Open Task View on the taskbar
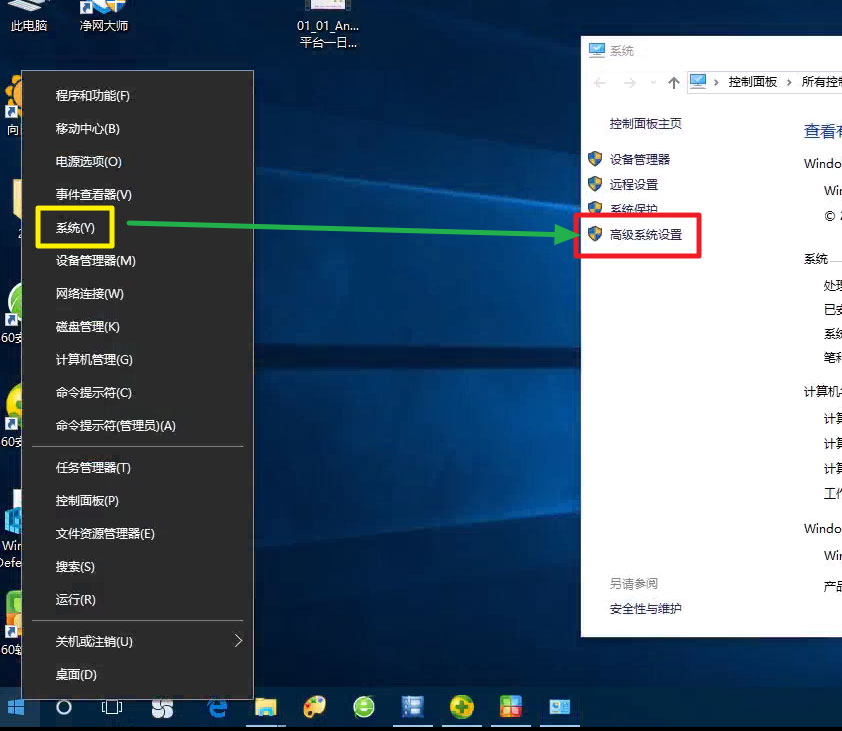 tap(112, 707)
